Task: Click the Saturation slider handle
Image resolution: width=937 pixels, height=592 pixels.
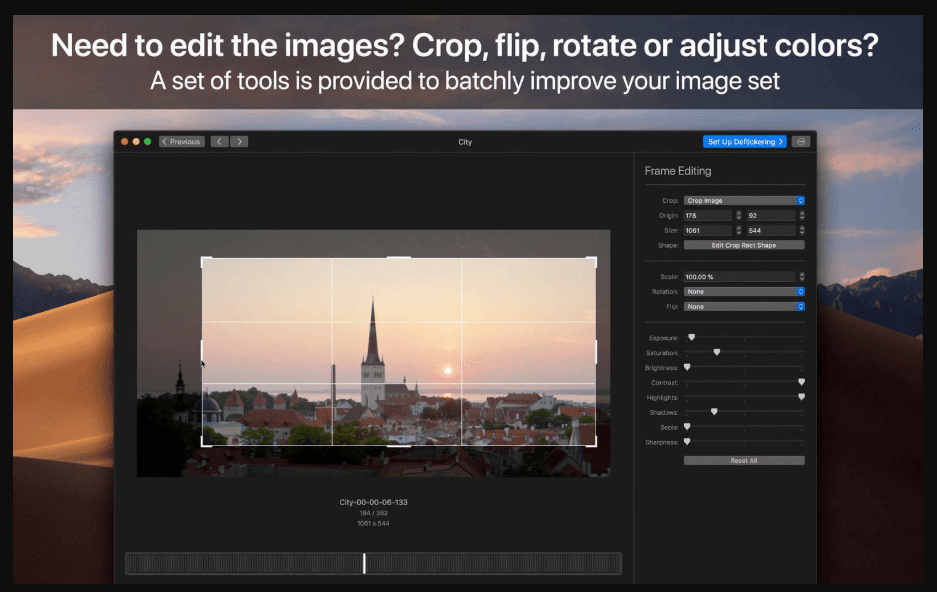Action: (x=716, y=352)
